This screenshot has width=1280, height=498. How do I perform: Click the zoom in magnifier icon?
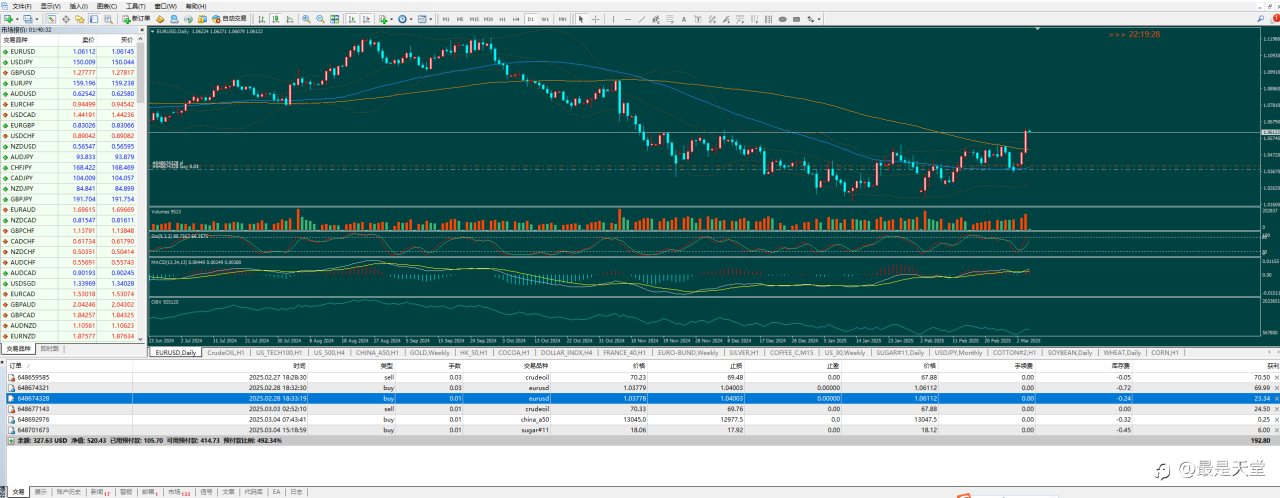(306, 18)
